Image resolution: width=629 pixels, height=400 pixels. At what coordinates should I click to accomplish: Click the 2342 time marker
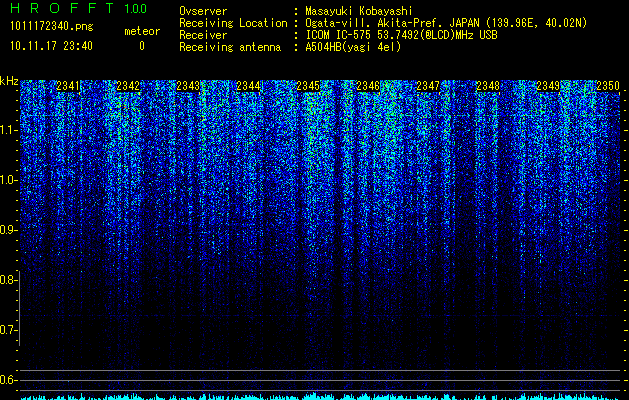point(128,86)
